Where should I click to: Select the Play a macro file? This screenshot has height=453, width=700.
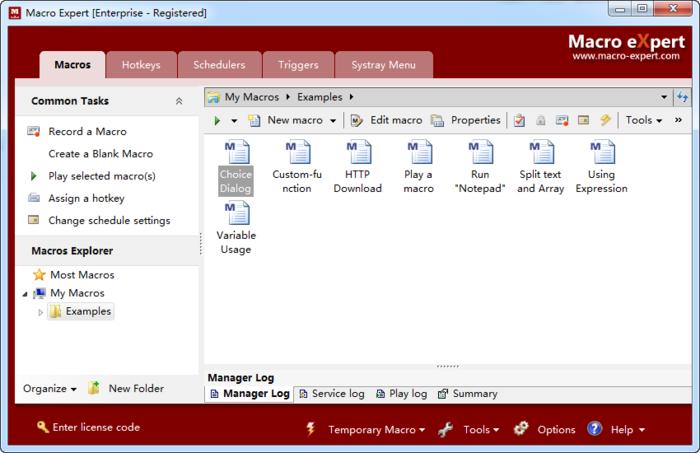tap(418, 167)
